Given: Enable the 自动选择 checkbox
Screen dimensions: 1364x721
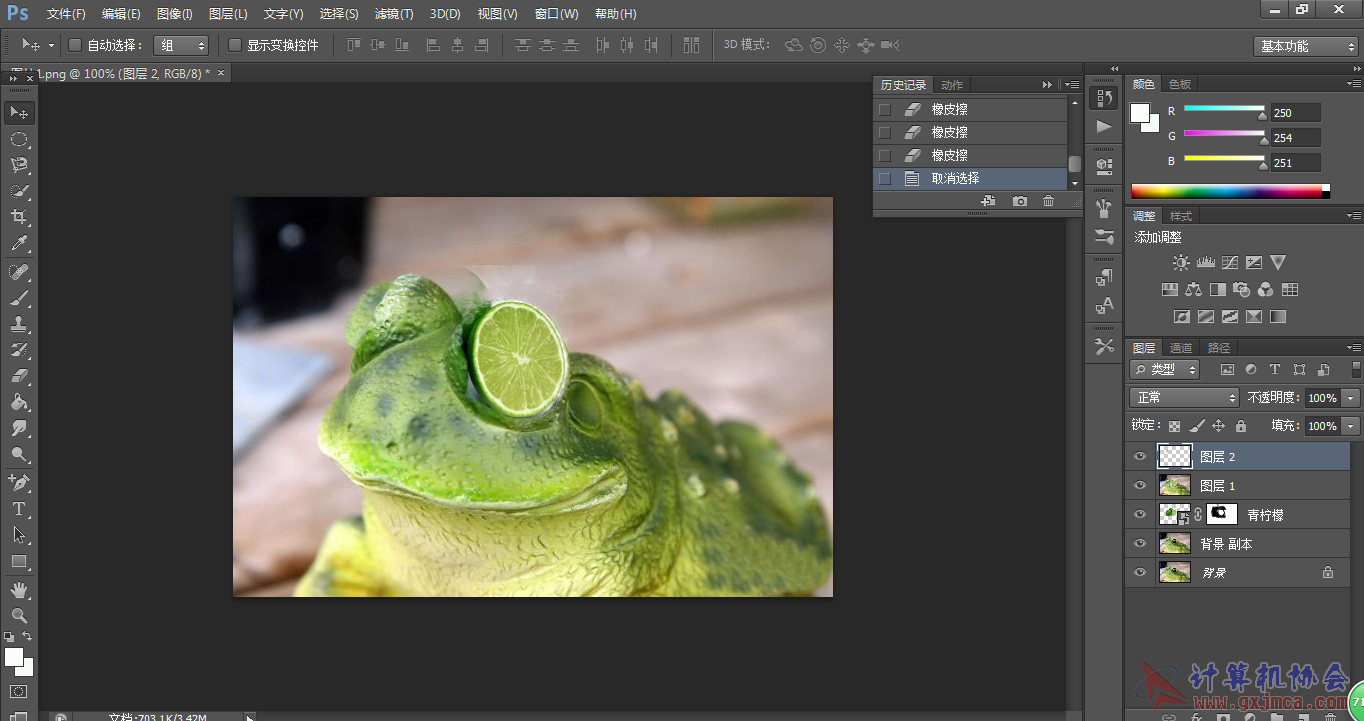Looking at the screenshot, I should [x=74, y=45].
